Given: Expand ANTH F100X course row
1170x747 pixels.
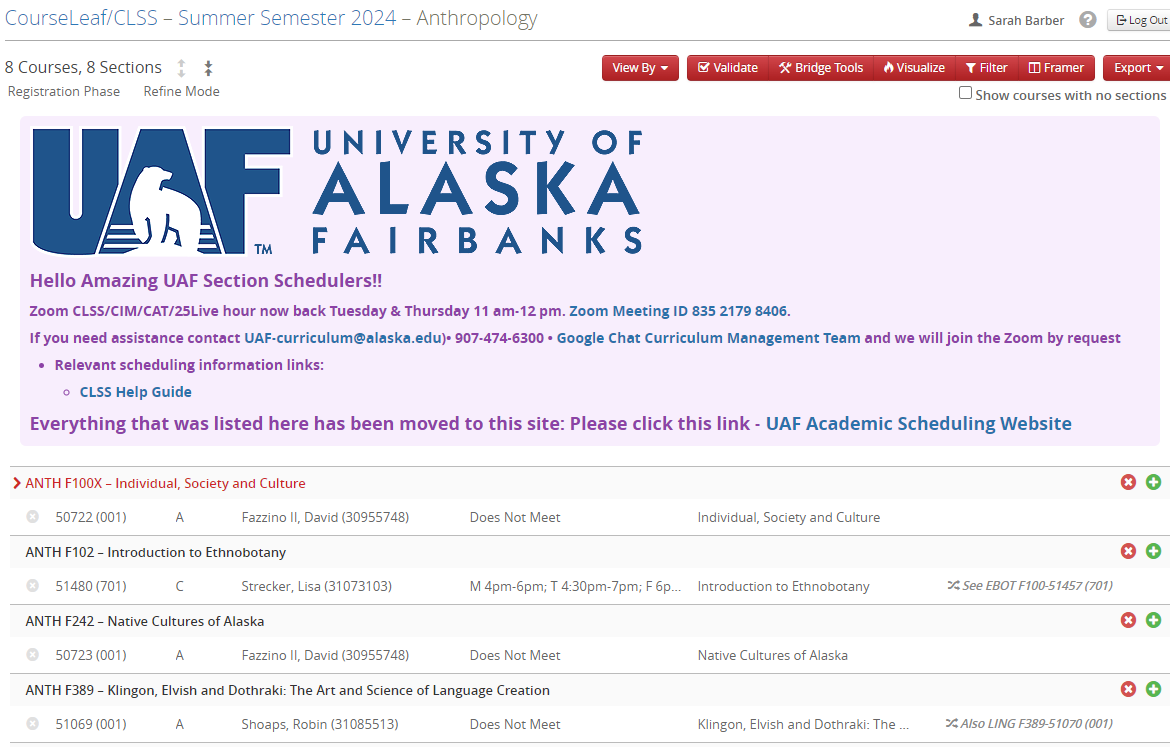Looking at the screenshot, I should coord(17,483).
